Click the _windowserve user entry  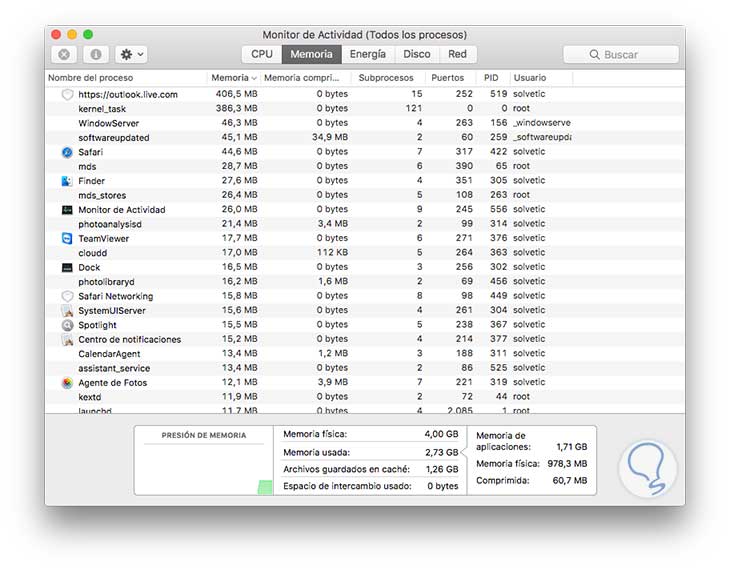tap(542, 123)
